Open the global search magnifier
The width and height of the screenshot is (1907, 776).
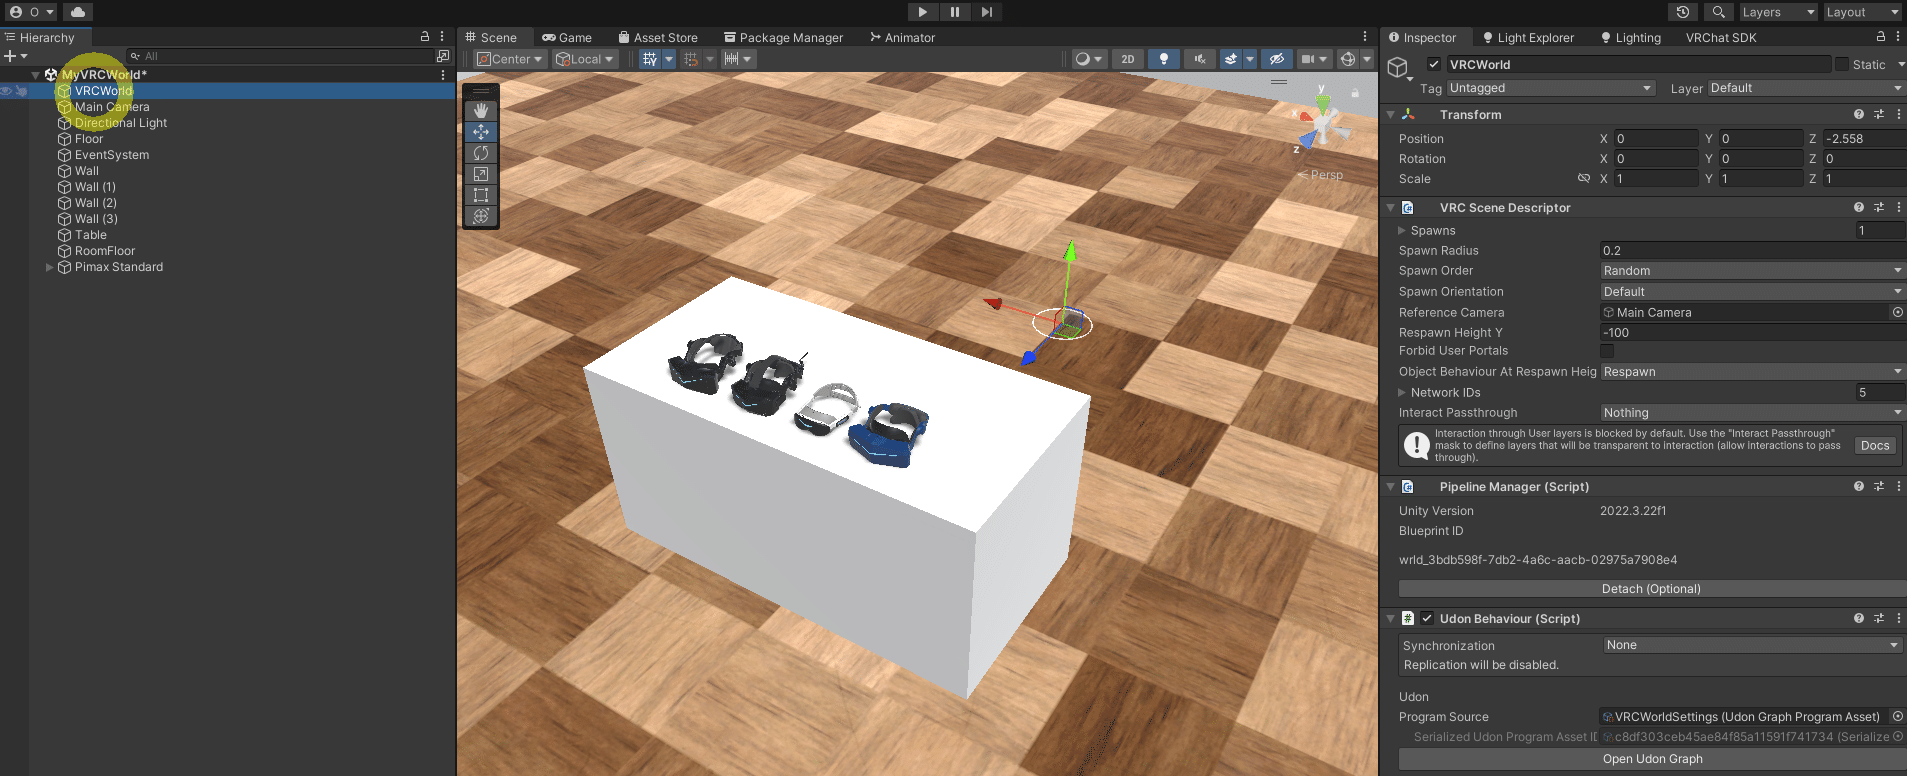click(1718, 12)
